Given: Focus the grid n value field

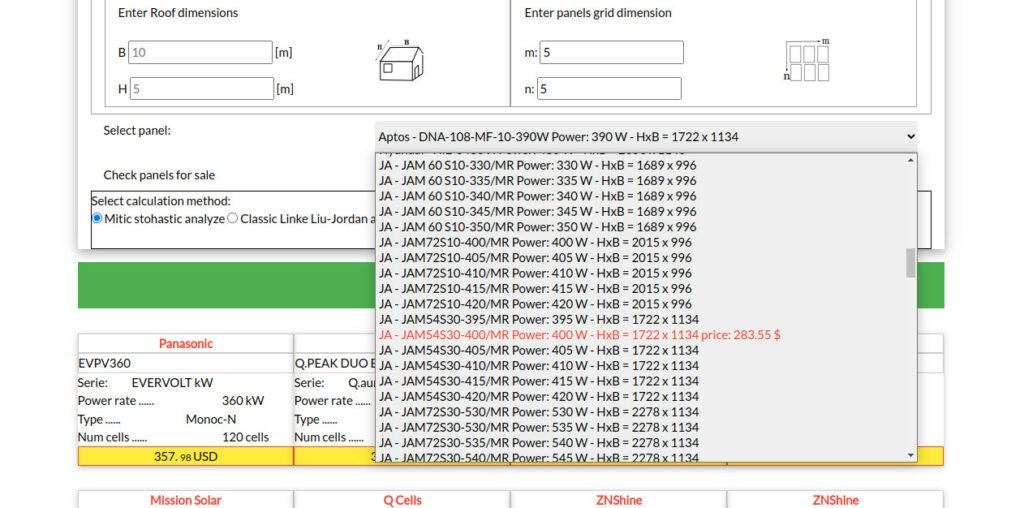Looking at the screenshot, I should pos(611,89).
